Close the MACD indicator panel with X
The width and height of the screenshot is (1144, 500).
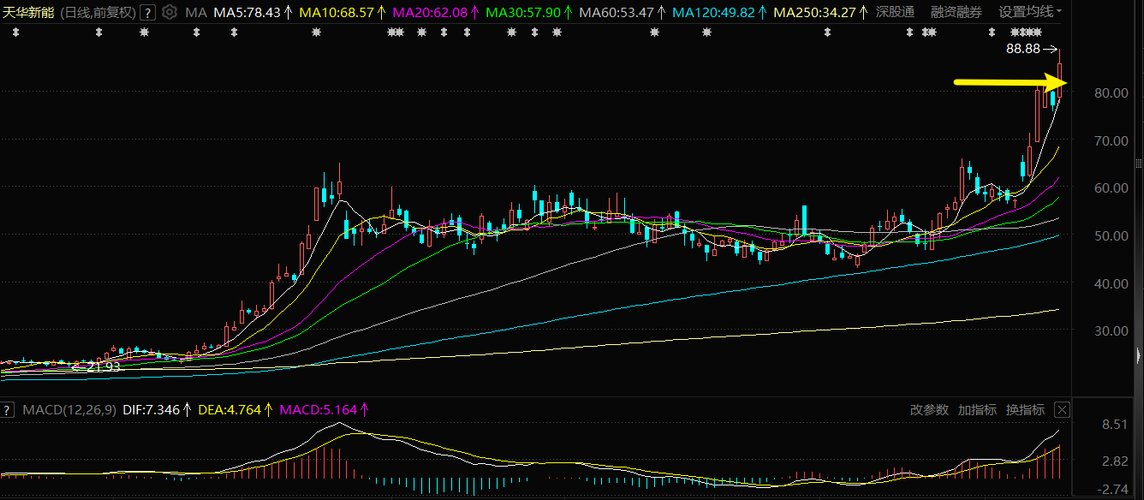(x=1062, y=409)
